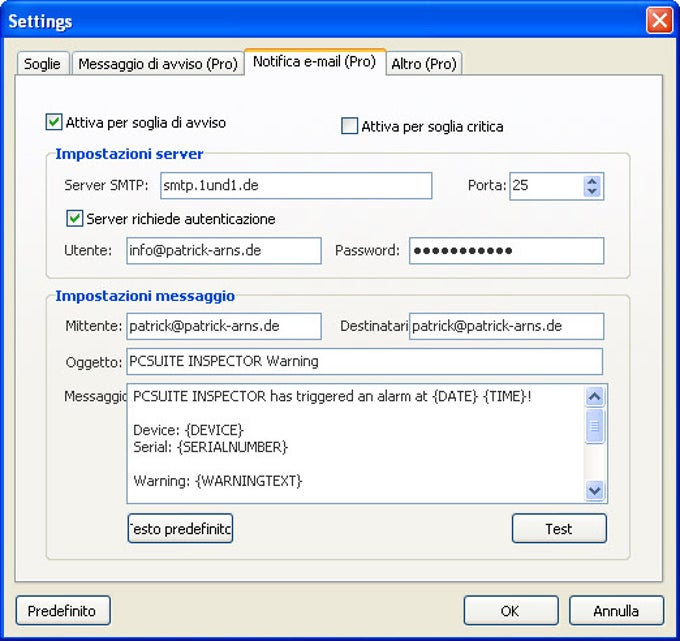Enable Attiva per soglia critica checkbox
This screenshot has height=641, width=680.
pyautogui.click(x=350, y=126)
